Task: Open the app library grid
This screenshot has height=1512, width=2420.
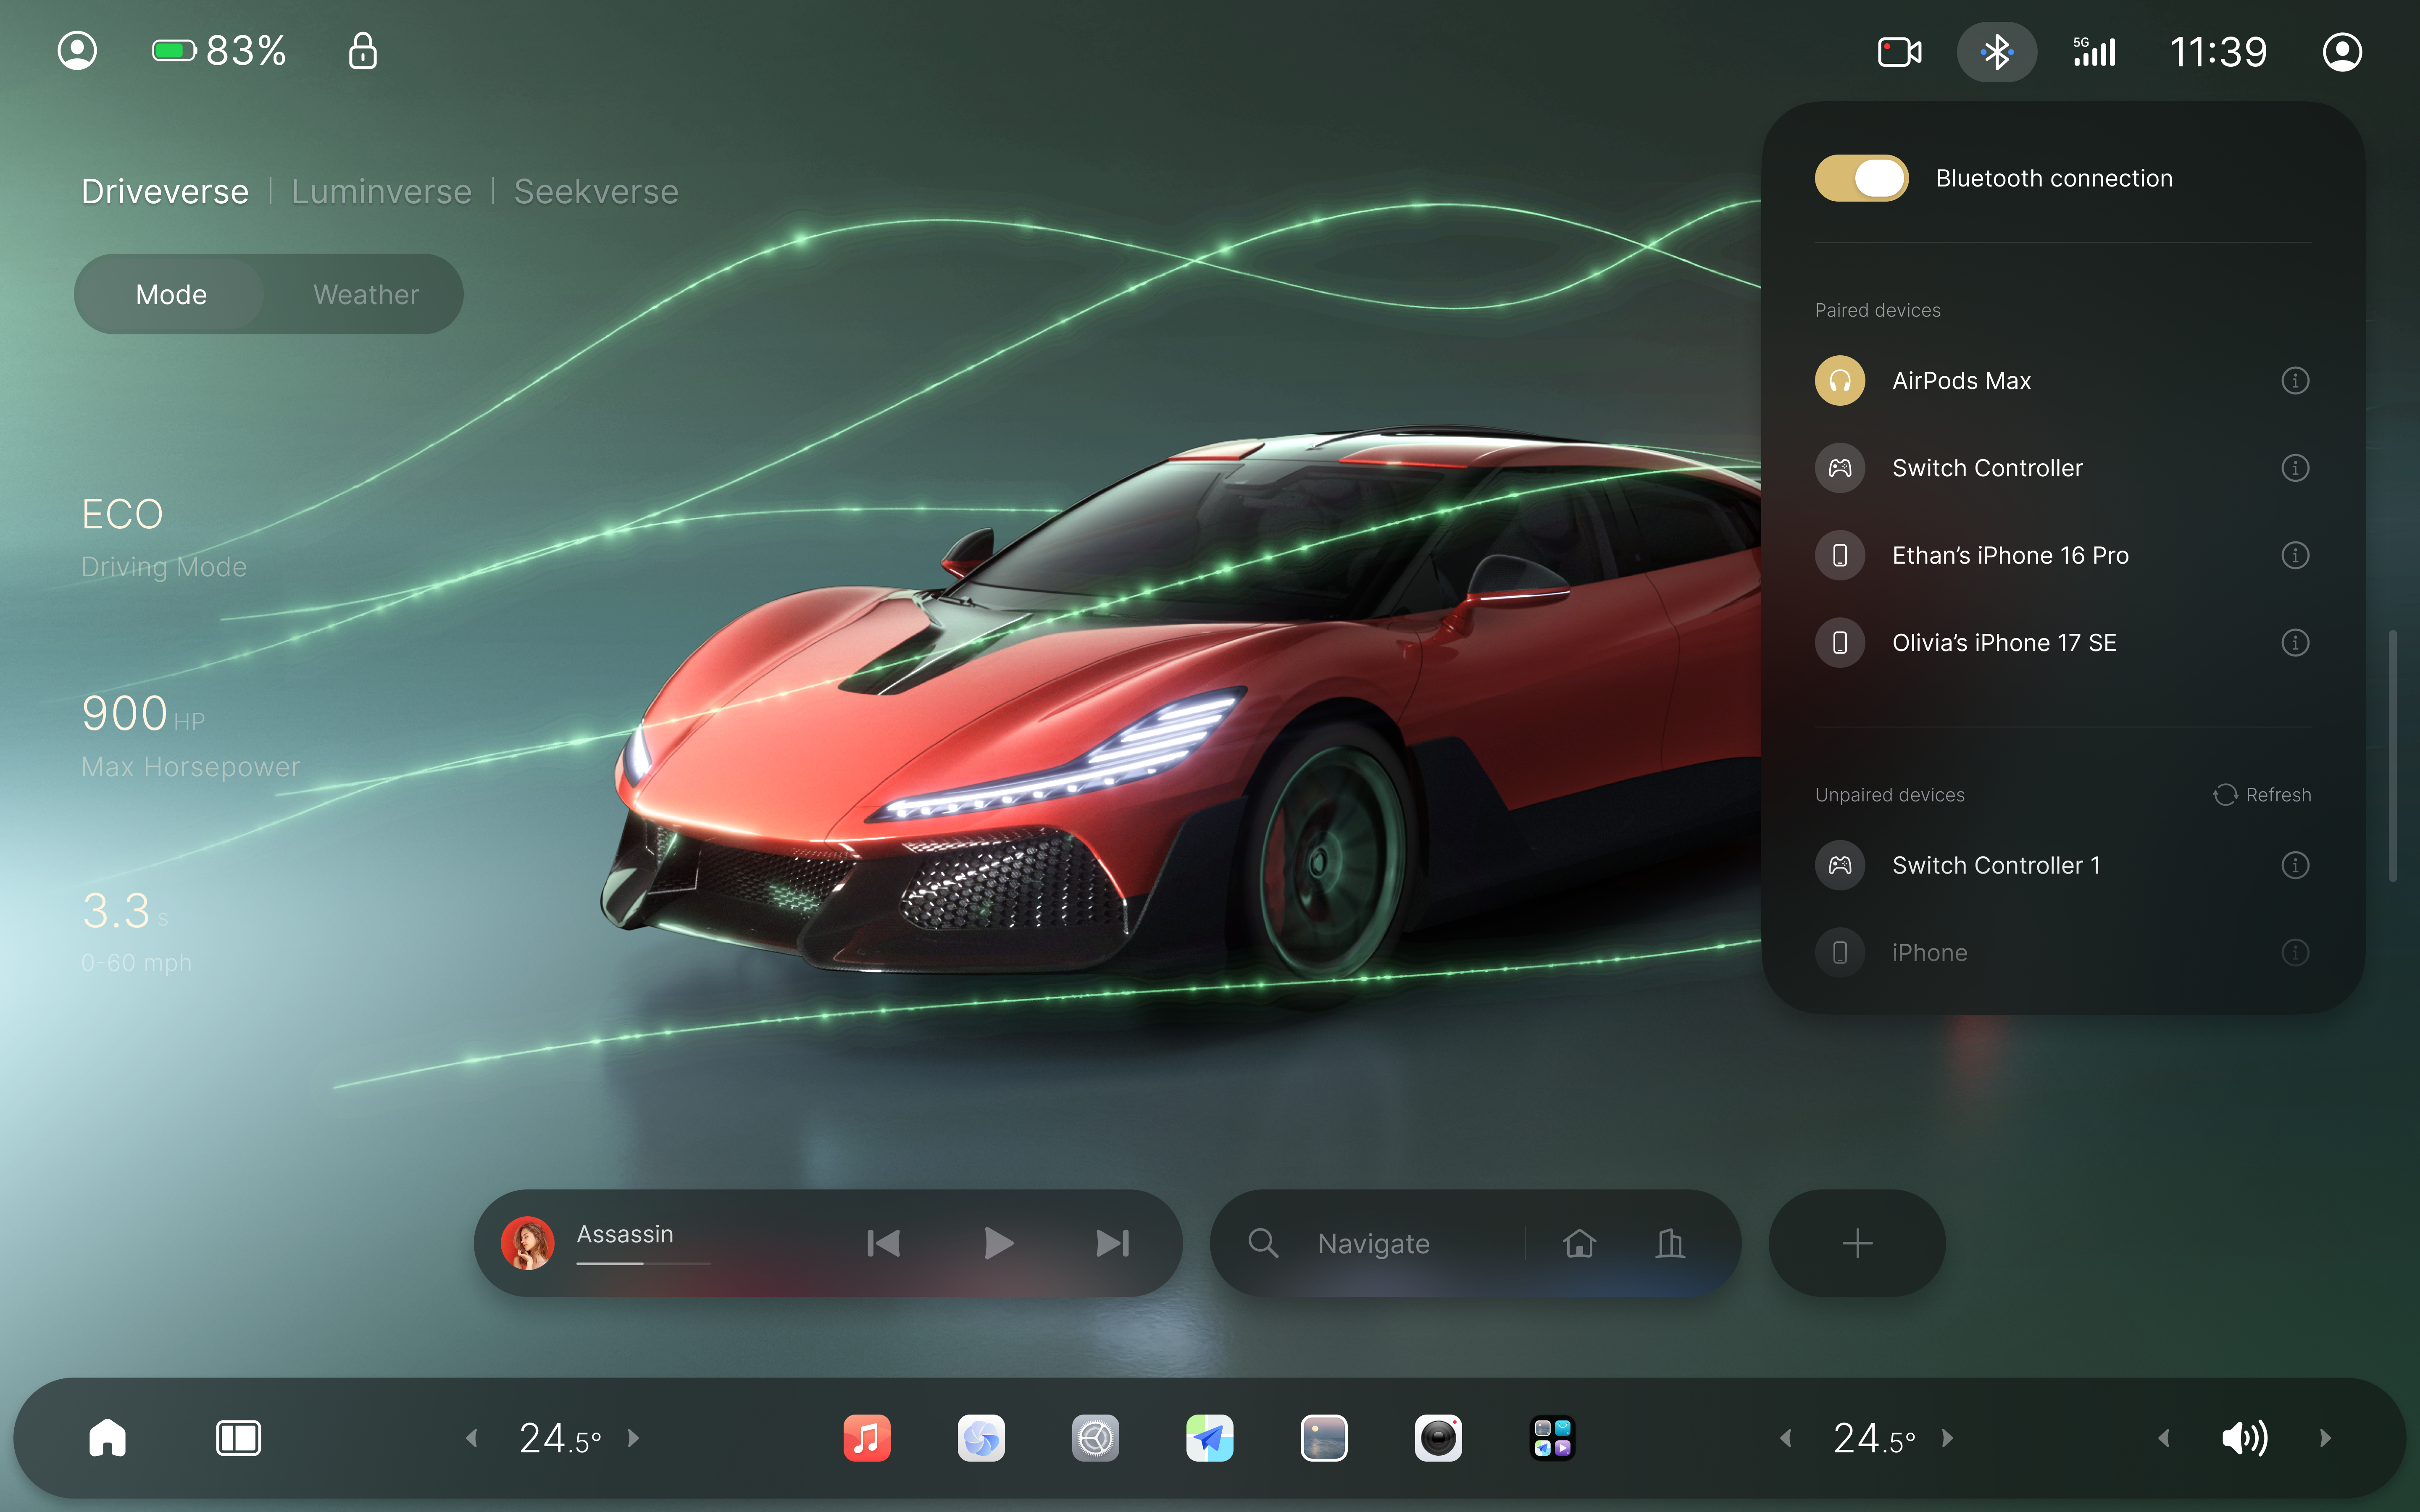Action: pos(1552,1438)
